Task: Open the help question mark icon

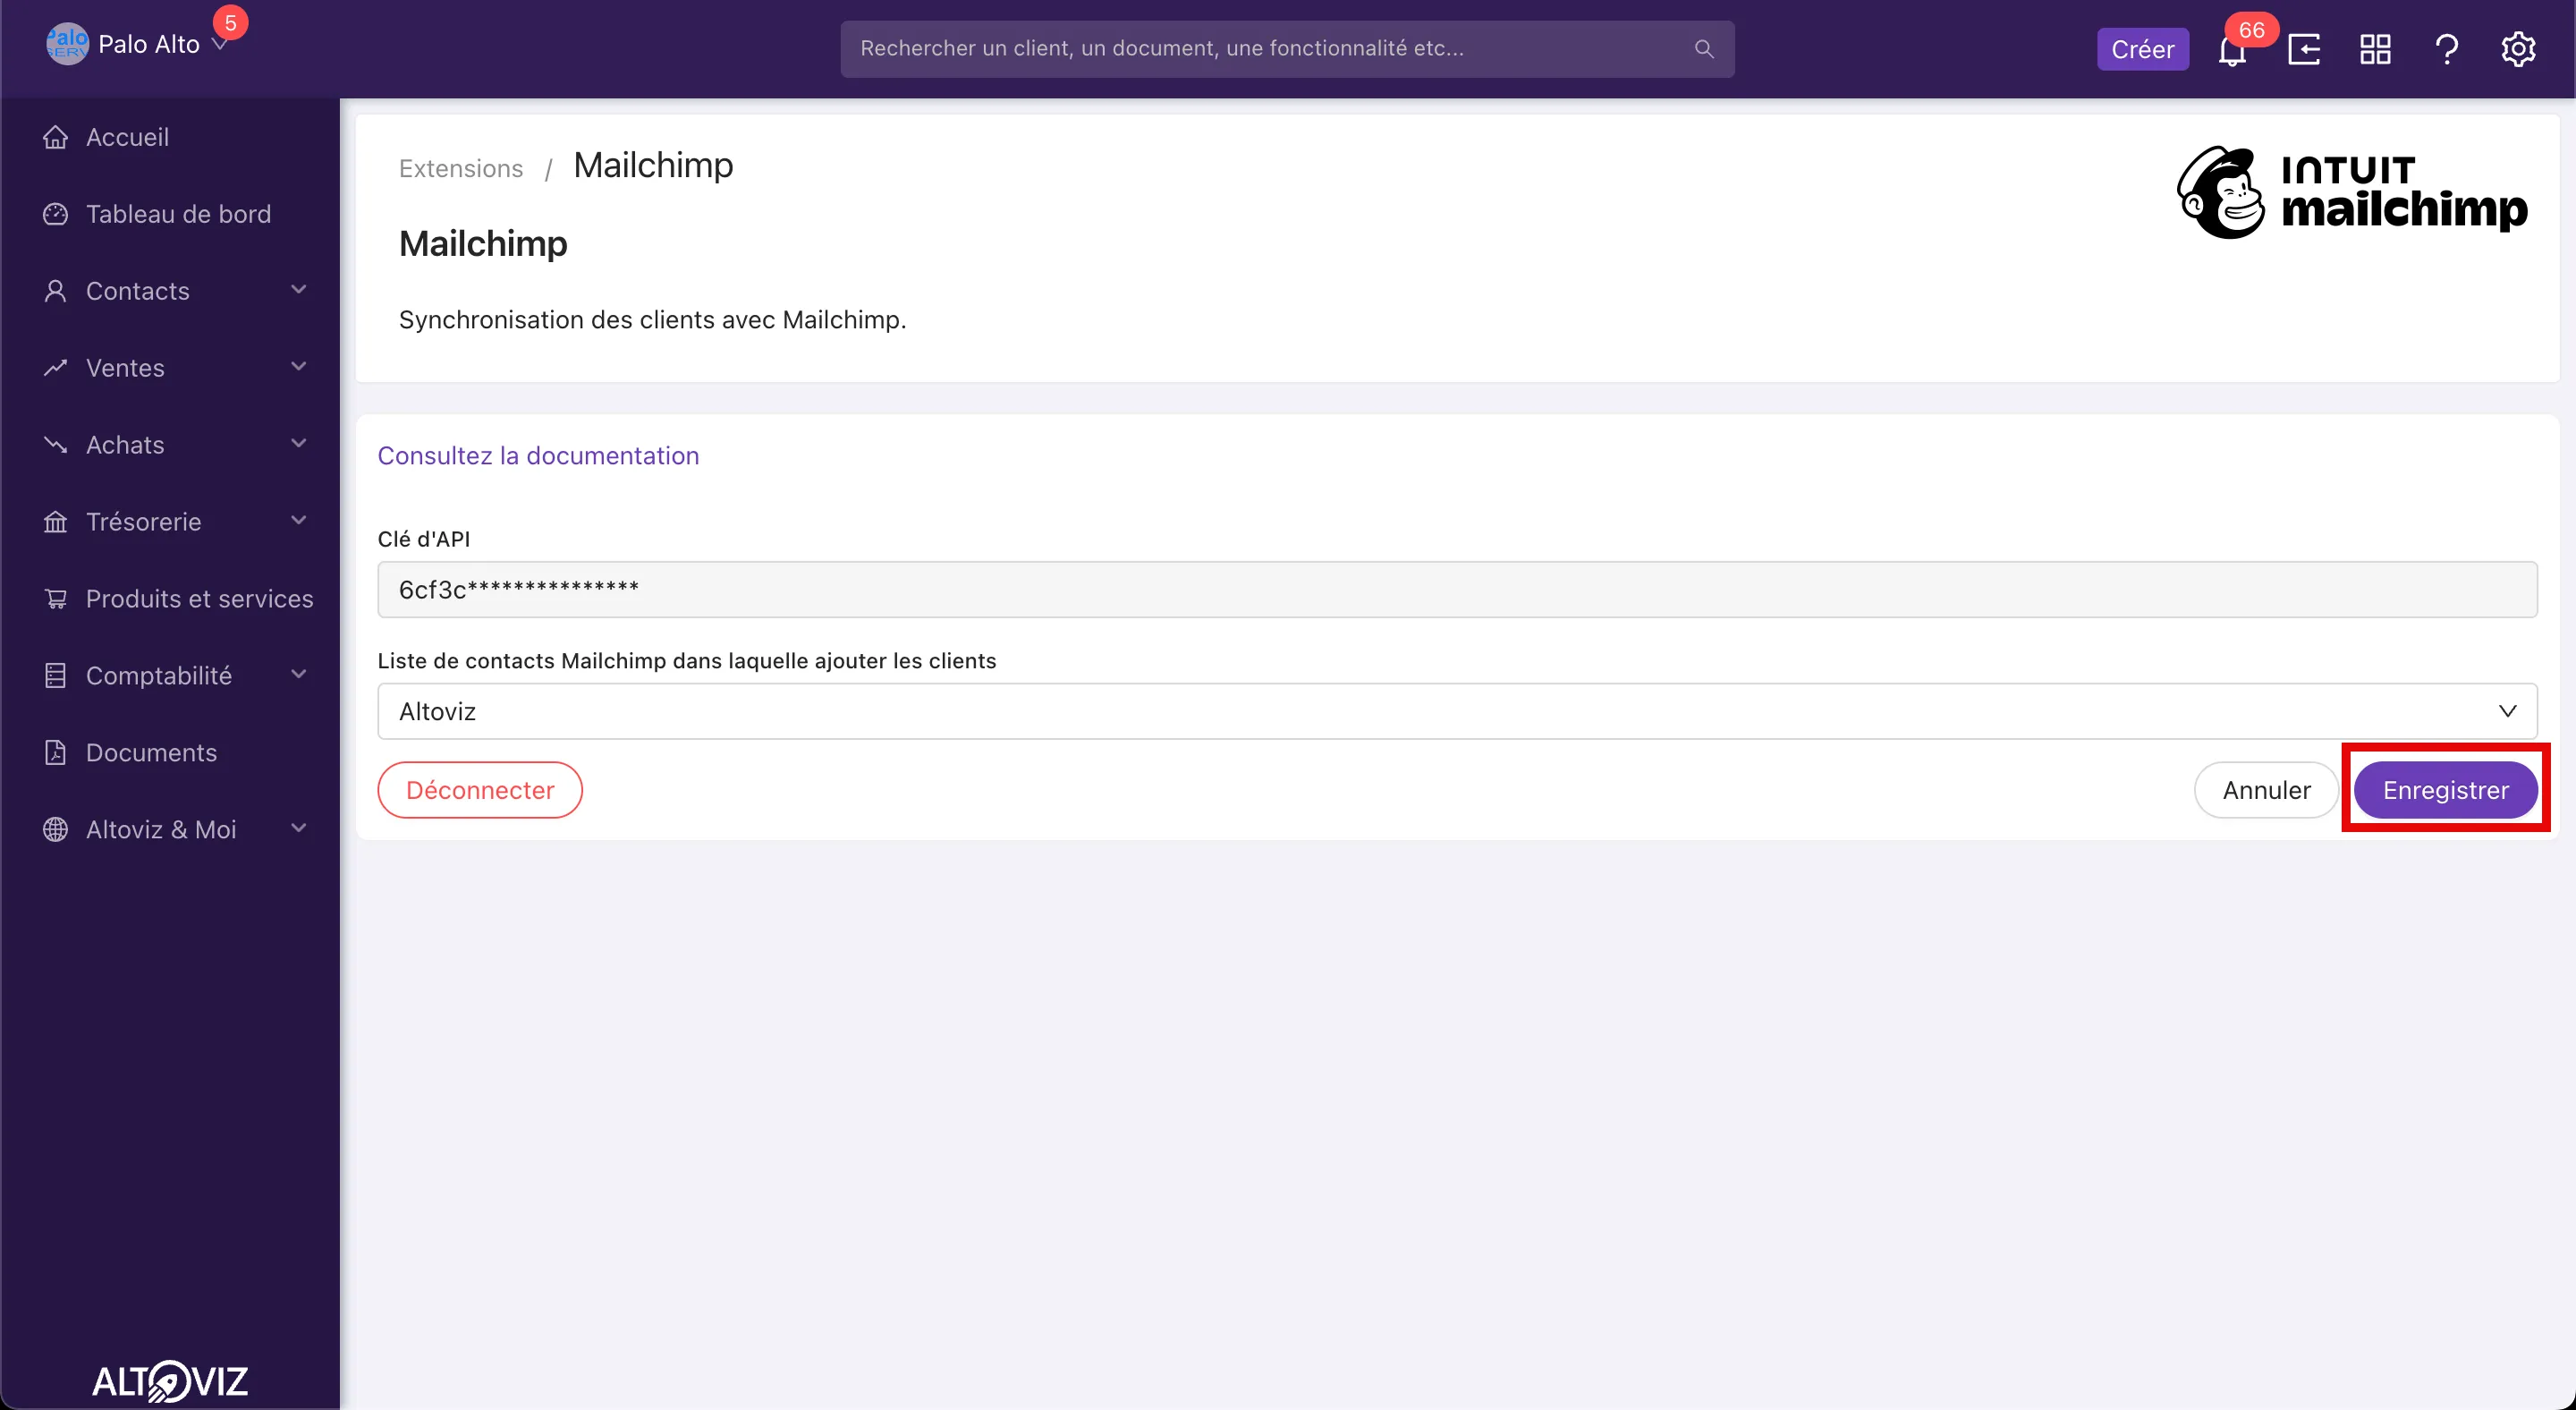Action: [x=2446, y=49]
